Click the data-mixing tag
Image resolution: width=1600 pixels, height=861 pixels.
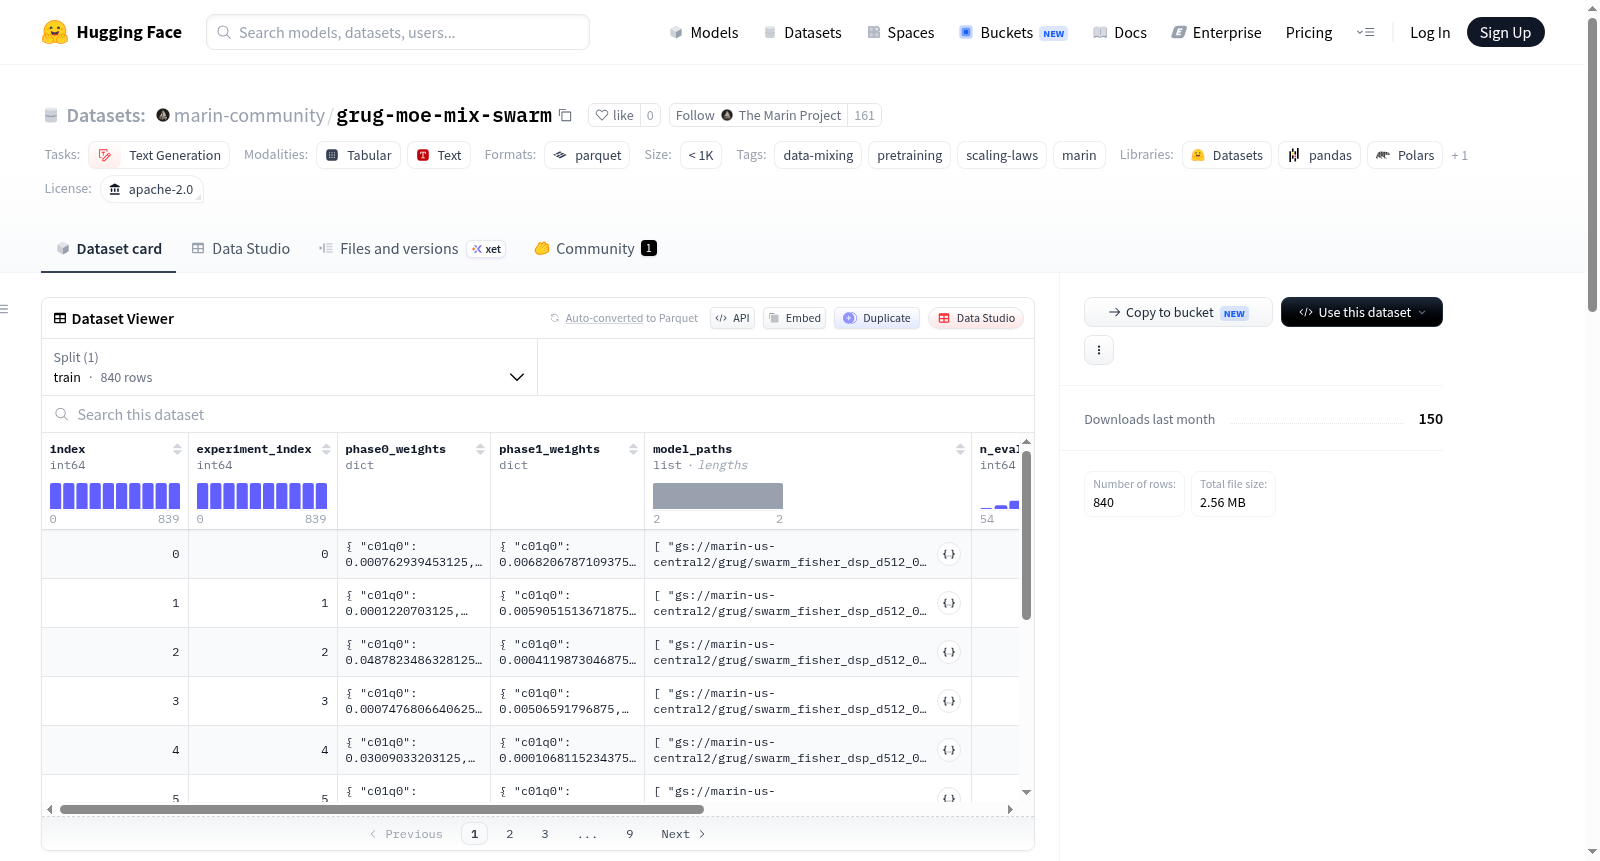coord(818,155)
